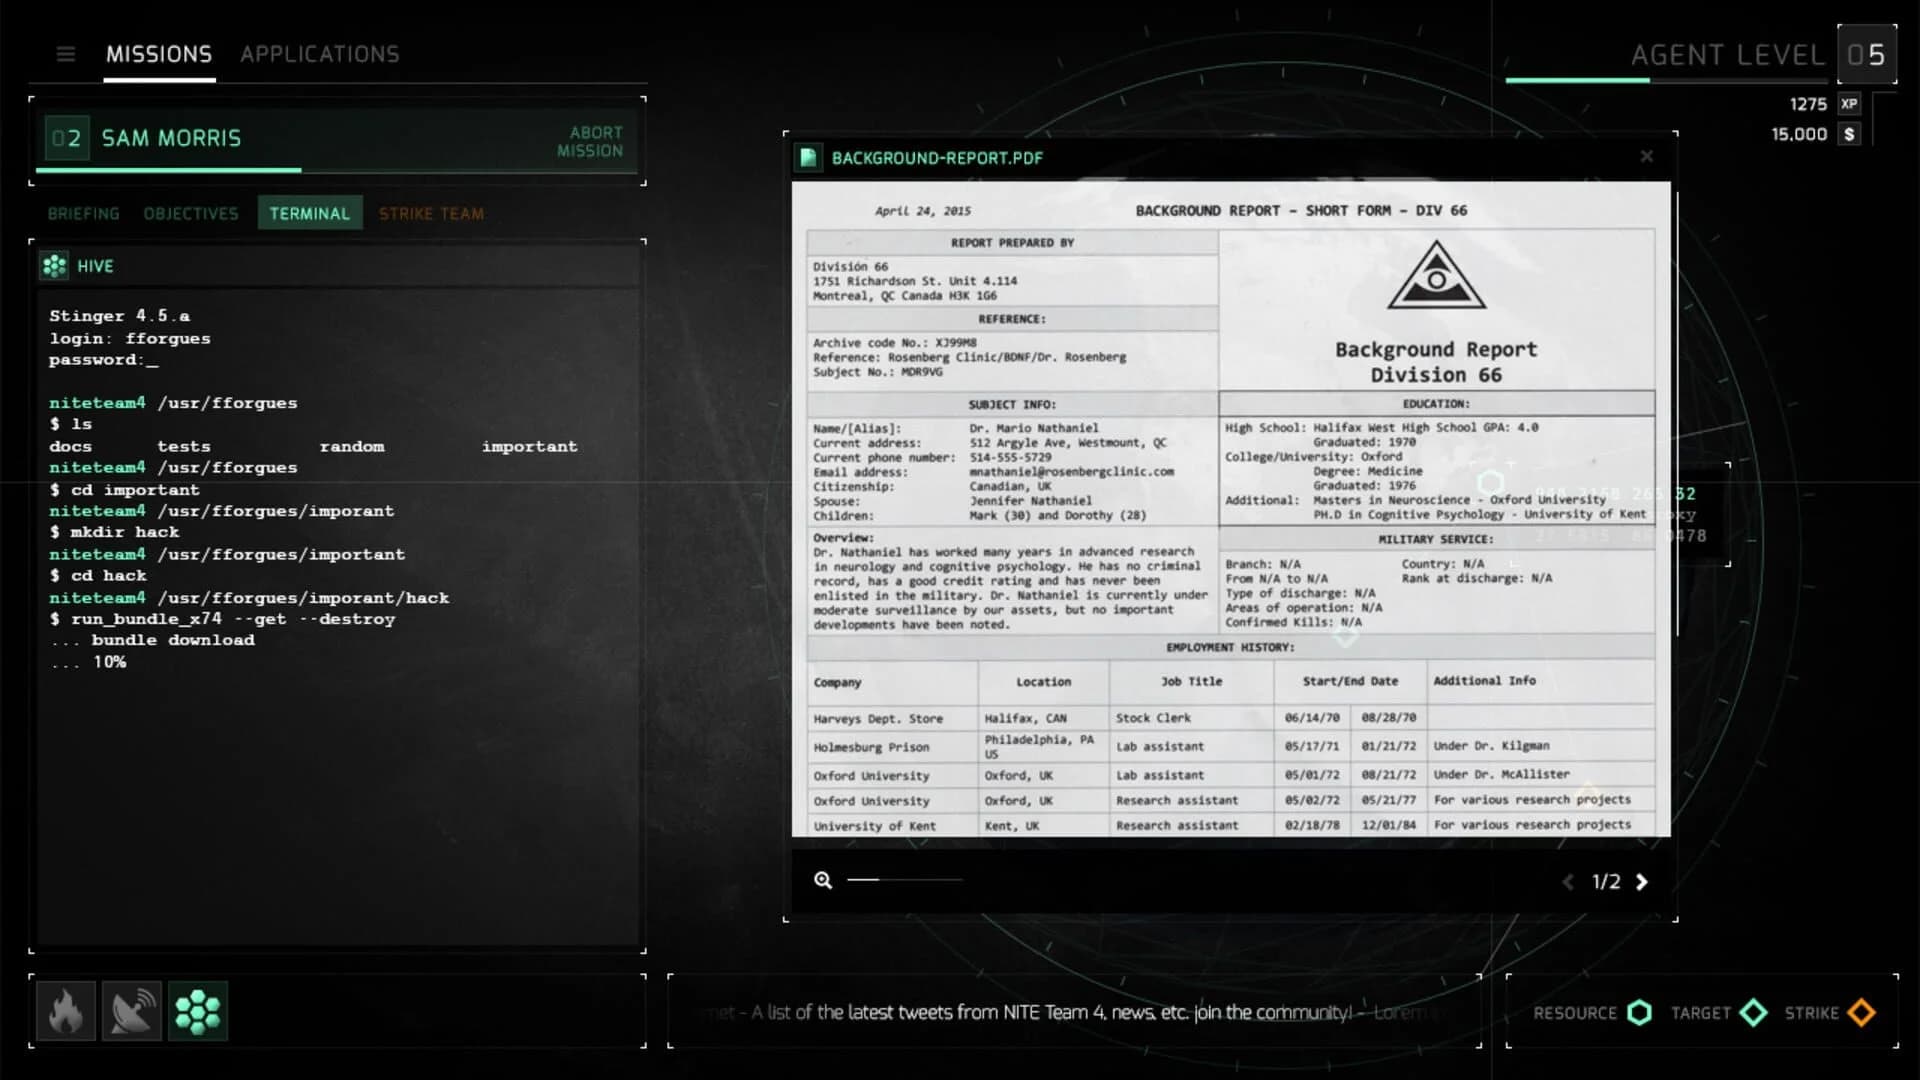Click the orange STRIKE diamond icon

(x=1862, y=1013)
